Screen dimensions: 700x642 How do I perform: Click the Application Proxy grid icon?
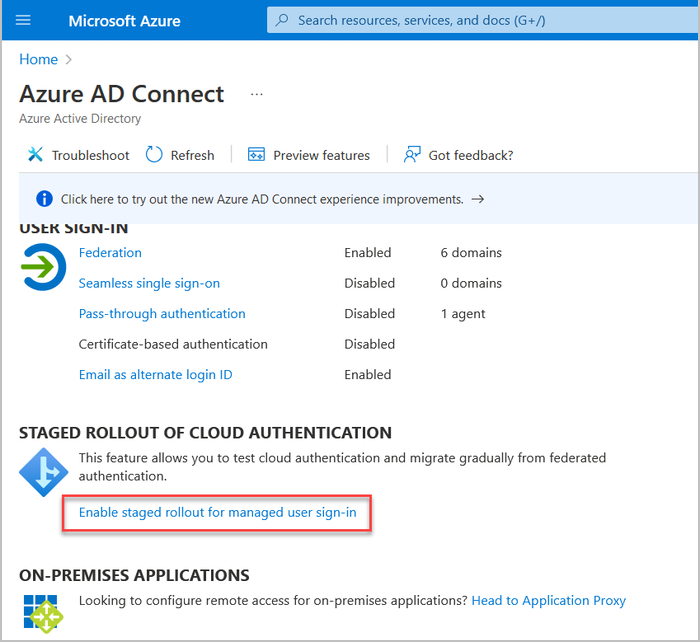click(43, 613)
